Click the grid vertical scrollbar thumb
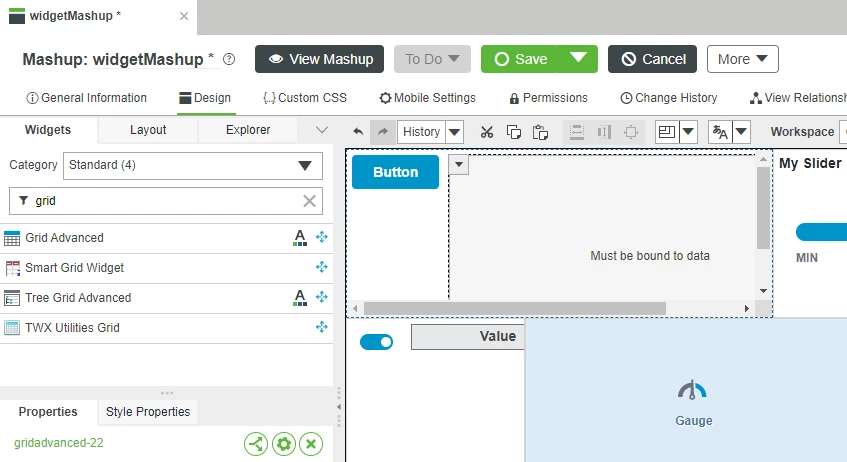This screenshot has width=847, height=462. (x=763, y=208)
